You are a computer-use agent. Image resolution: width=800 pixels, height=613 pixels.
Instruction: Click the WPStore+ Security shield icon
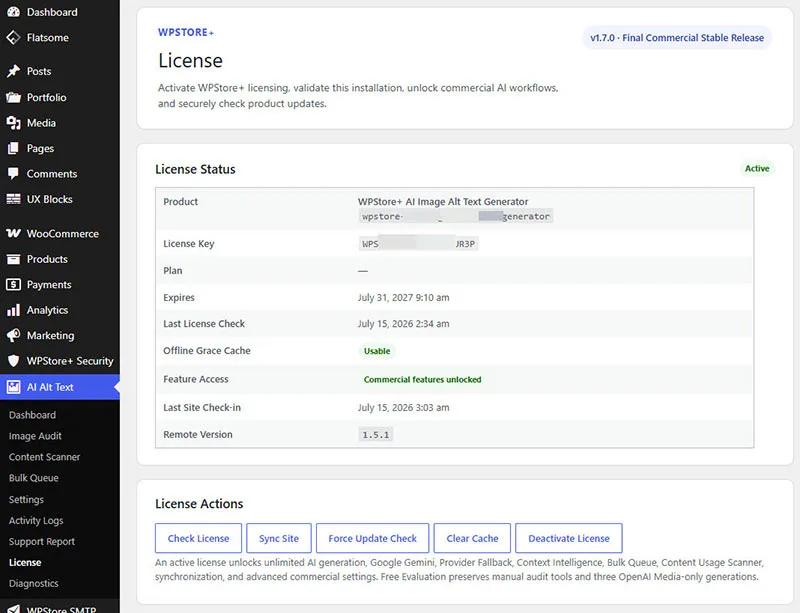(13, 361)
